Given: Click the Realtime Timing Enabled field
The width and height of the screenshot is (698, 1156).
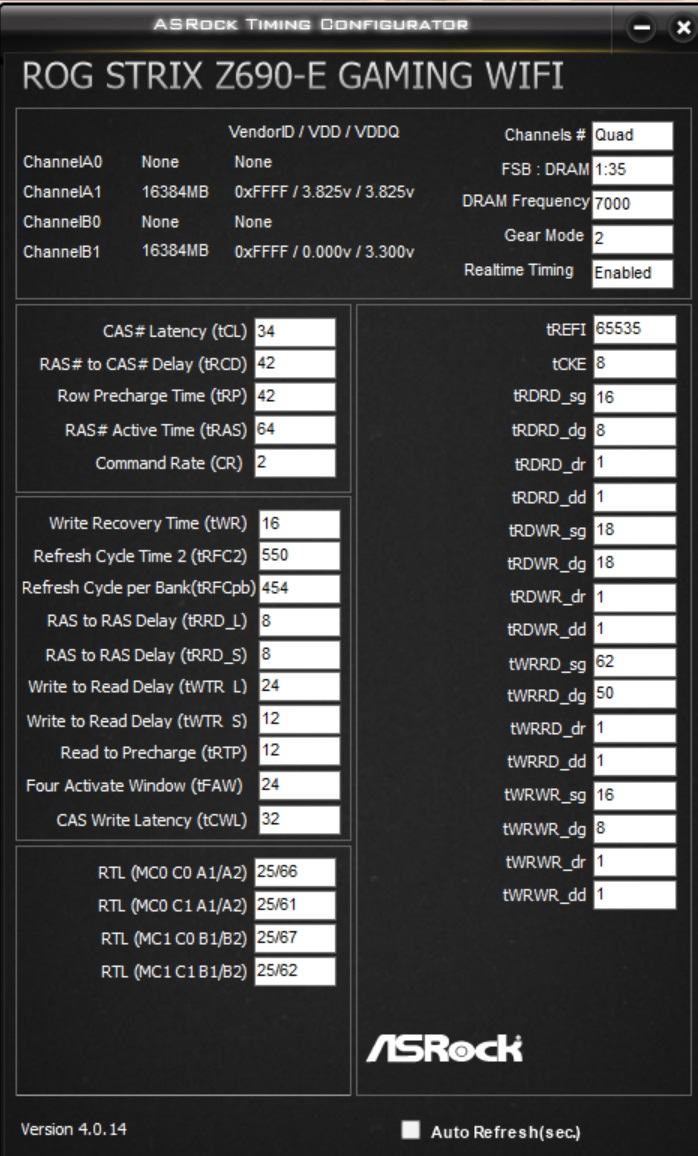Looking at the screenshot, I should (632, 273).
